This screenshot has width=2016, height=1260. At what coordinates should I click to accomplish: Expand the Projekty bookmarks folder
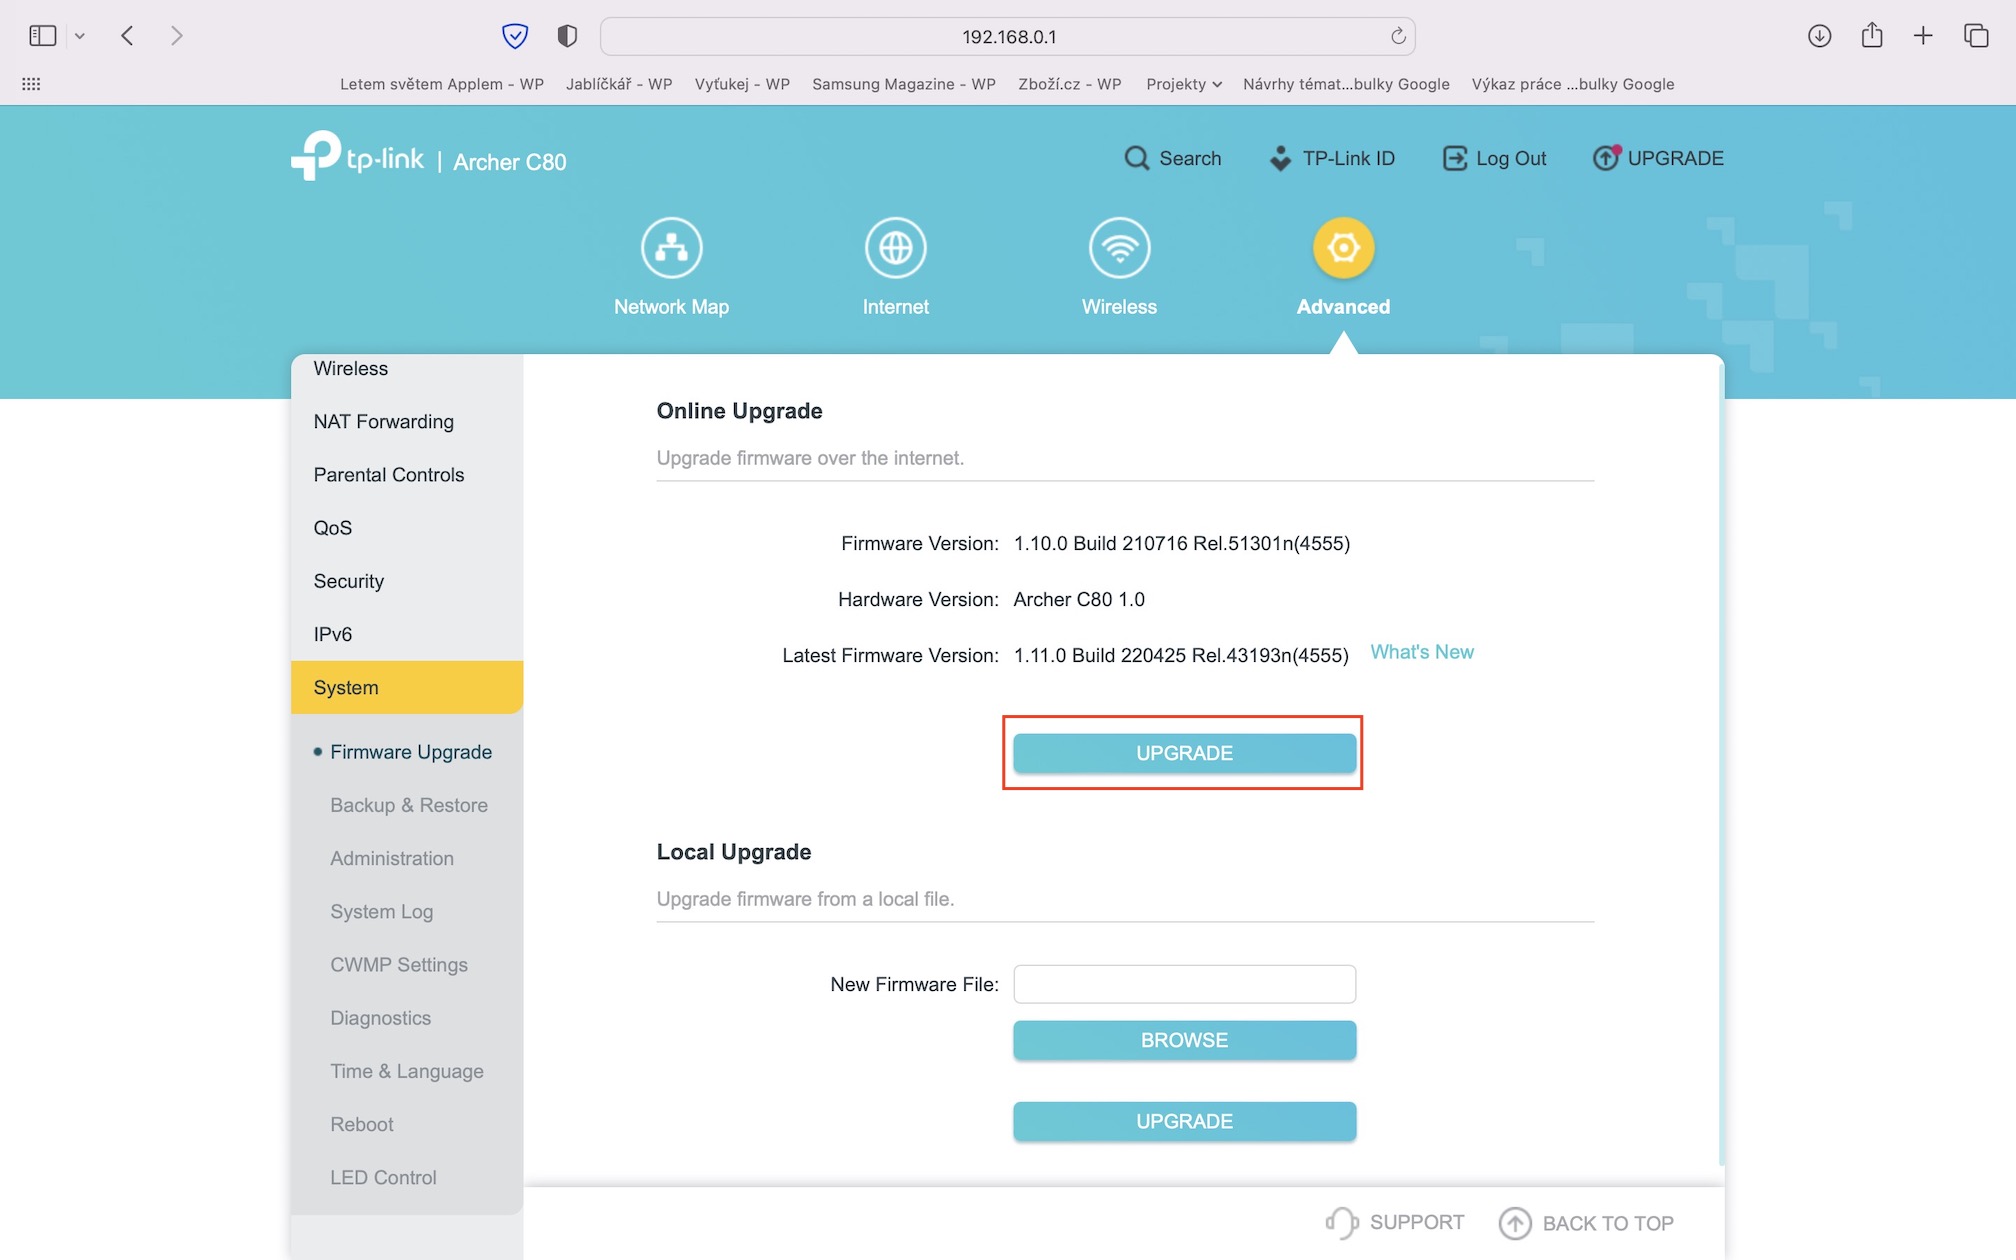tap(1183, 84)
